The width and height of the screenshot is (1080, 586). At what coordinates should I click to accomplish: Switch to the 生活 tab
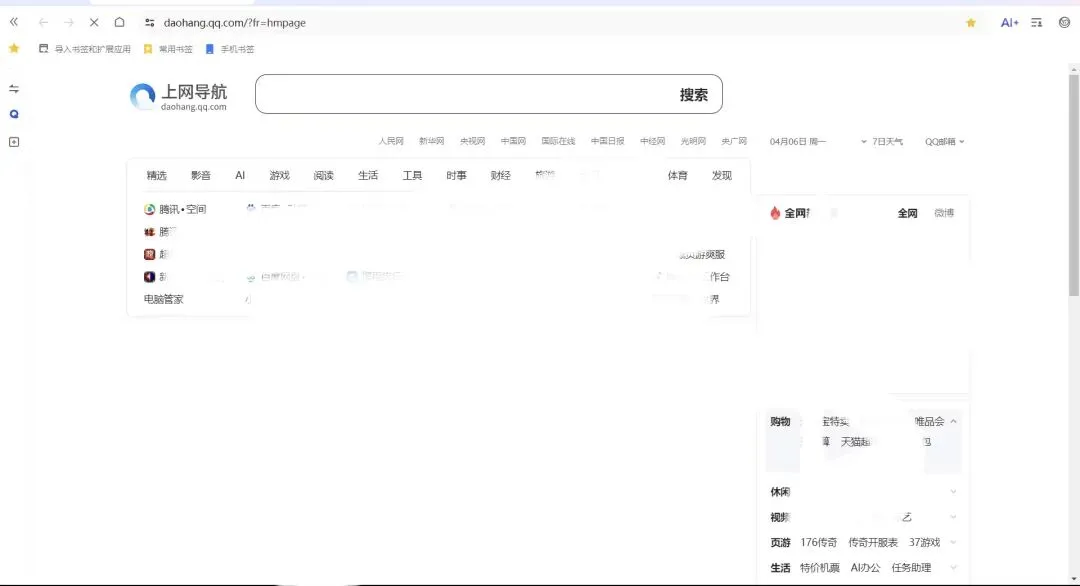tap(368, 176)
